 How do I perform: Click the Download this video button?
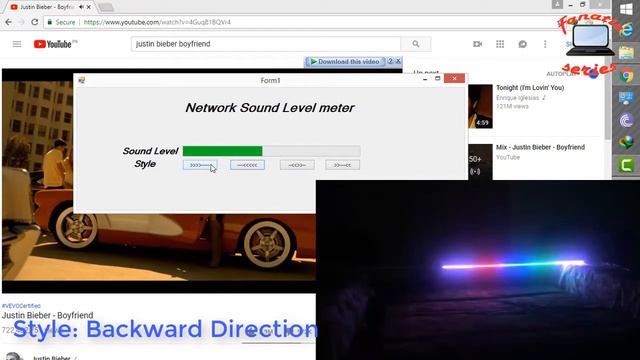[344, 62]
